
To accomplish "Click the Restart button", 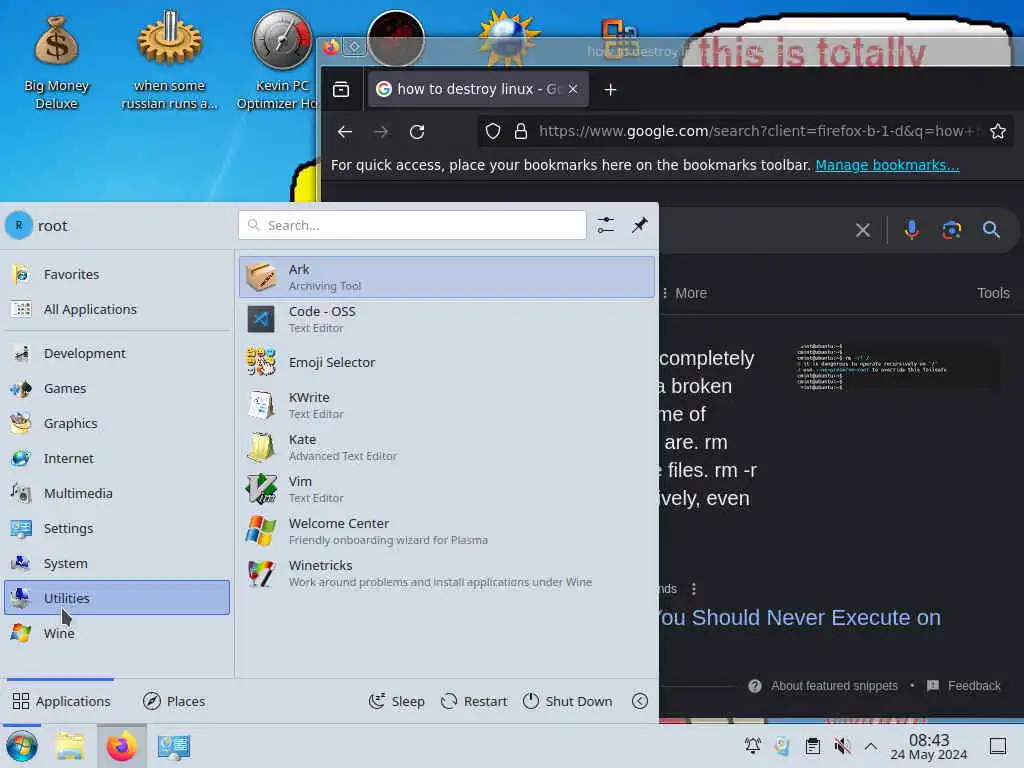I will coord(474,701).
